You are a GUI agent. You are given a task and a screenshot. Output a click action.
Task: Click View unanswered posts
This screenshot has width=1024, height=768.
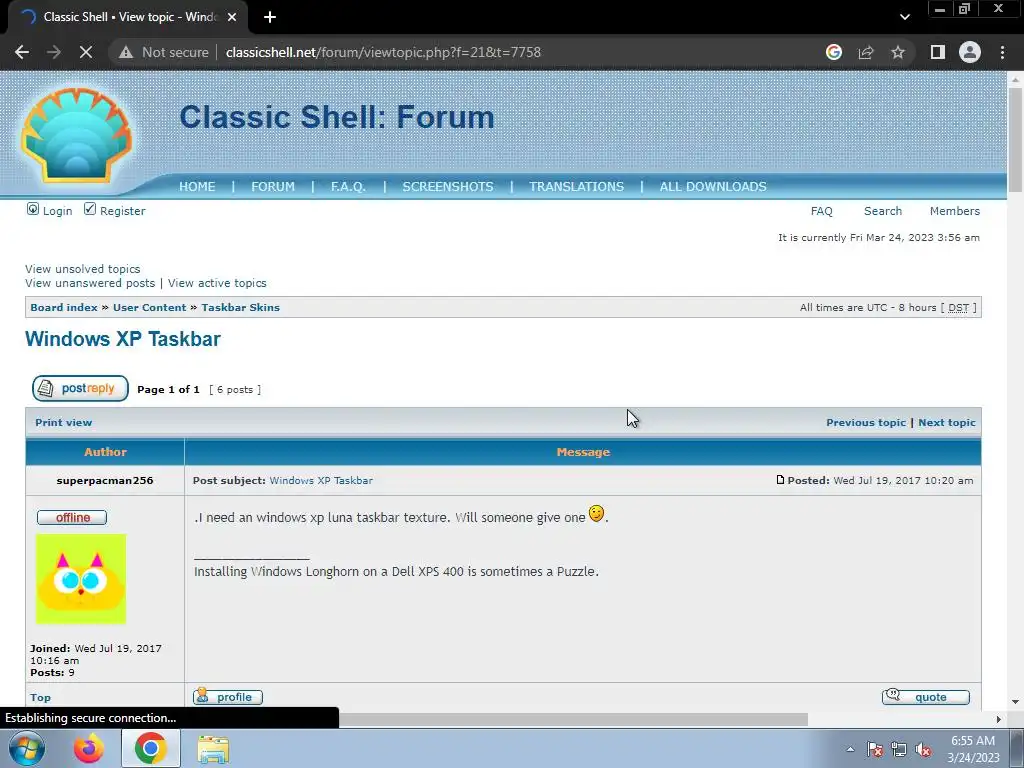click(90, 283)
